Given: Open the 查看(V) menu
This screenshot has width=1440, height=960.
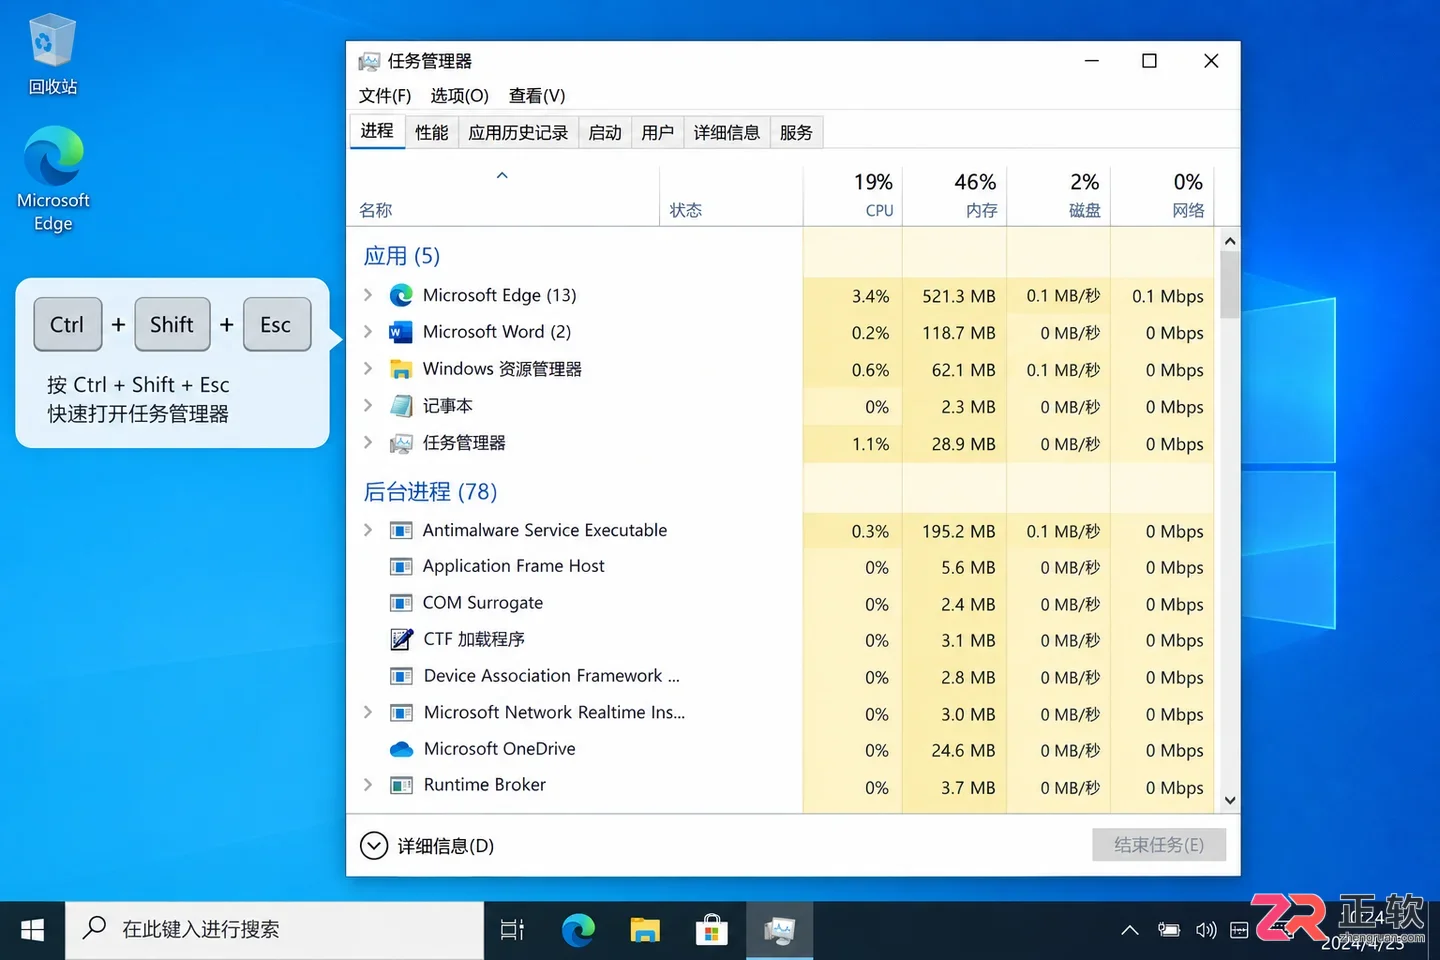Looking at the screenshot, I should (x=537, y=96).
